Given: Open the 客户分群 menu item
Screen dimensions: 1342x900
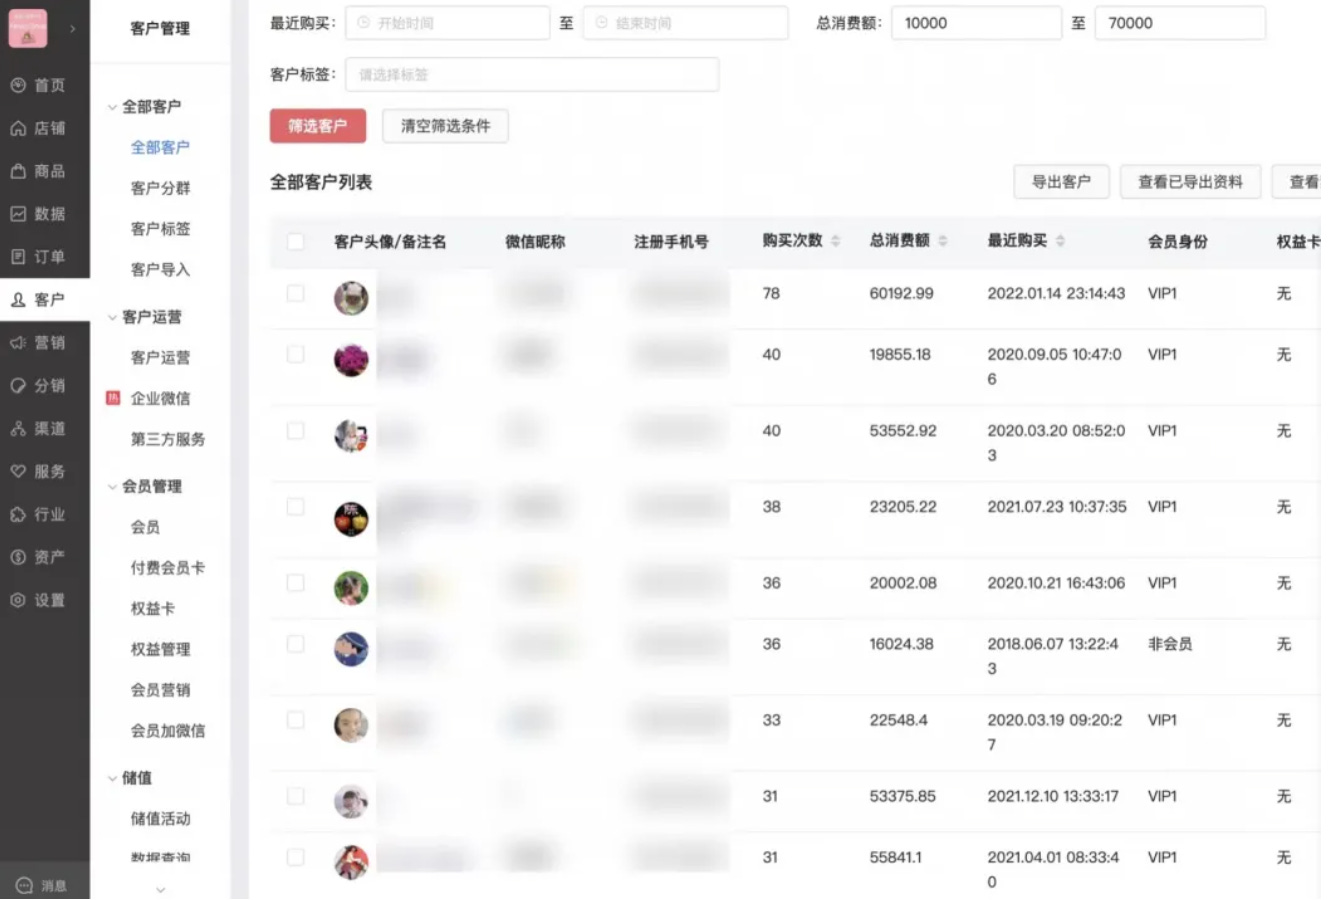Looking at the screenshot, I should coord(159,187).
